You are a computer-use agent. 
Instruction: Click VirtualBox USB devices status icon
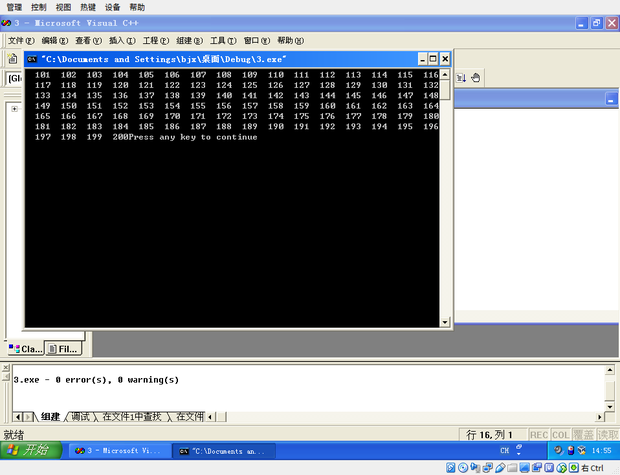tap(499, 468)
